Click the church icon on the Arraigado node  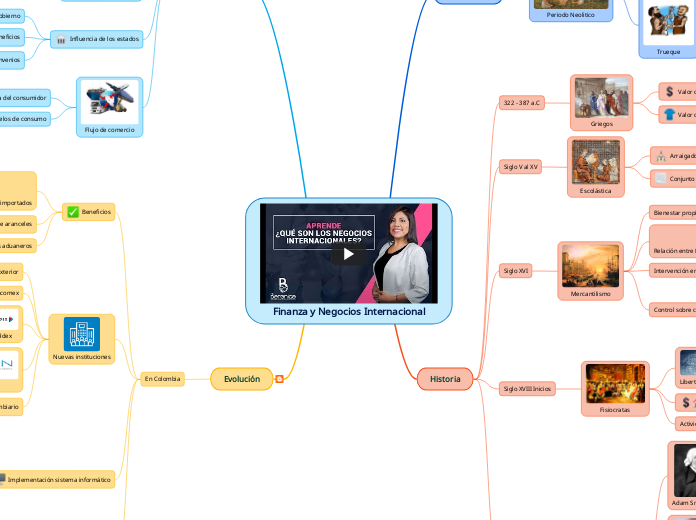click(661, 156)
